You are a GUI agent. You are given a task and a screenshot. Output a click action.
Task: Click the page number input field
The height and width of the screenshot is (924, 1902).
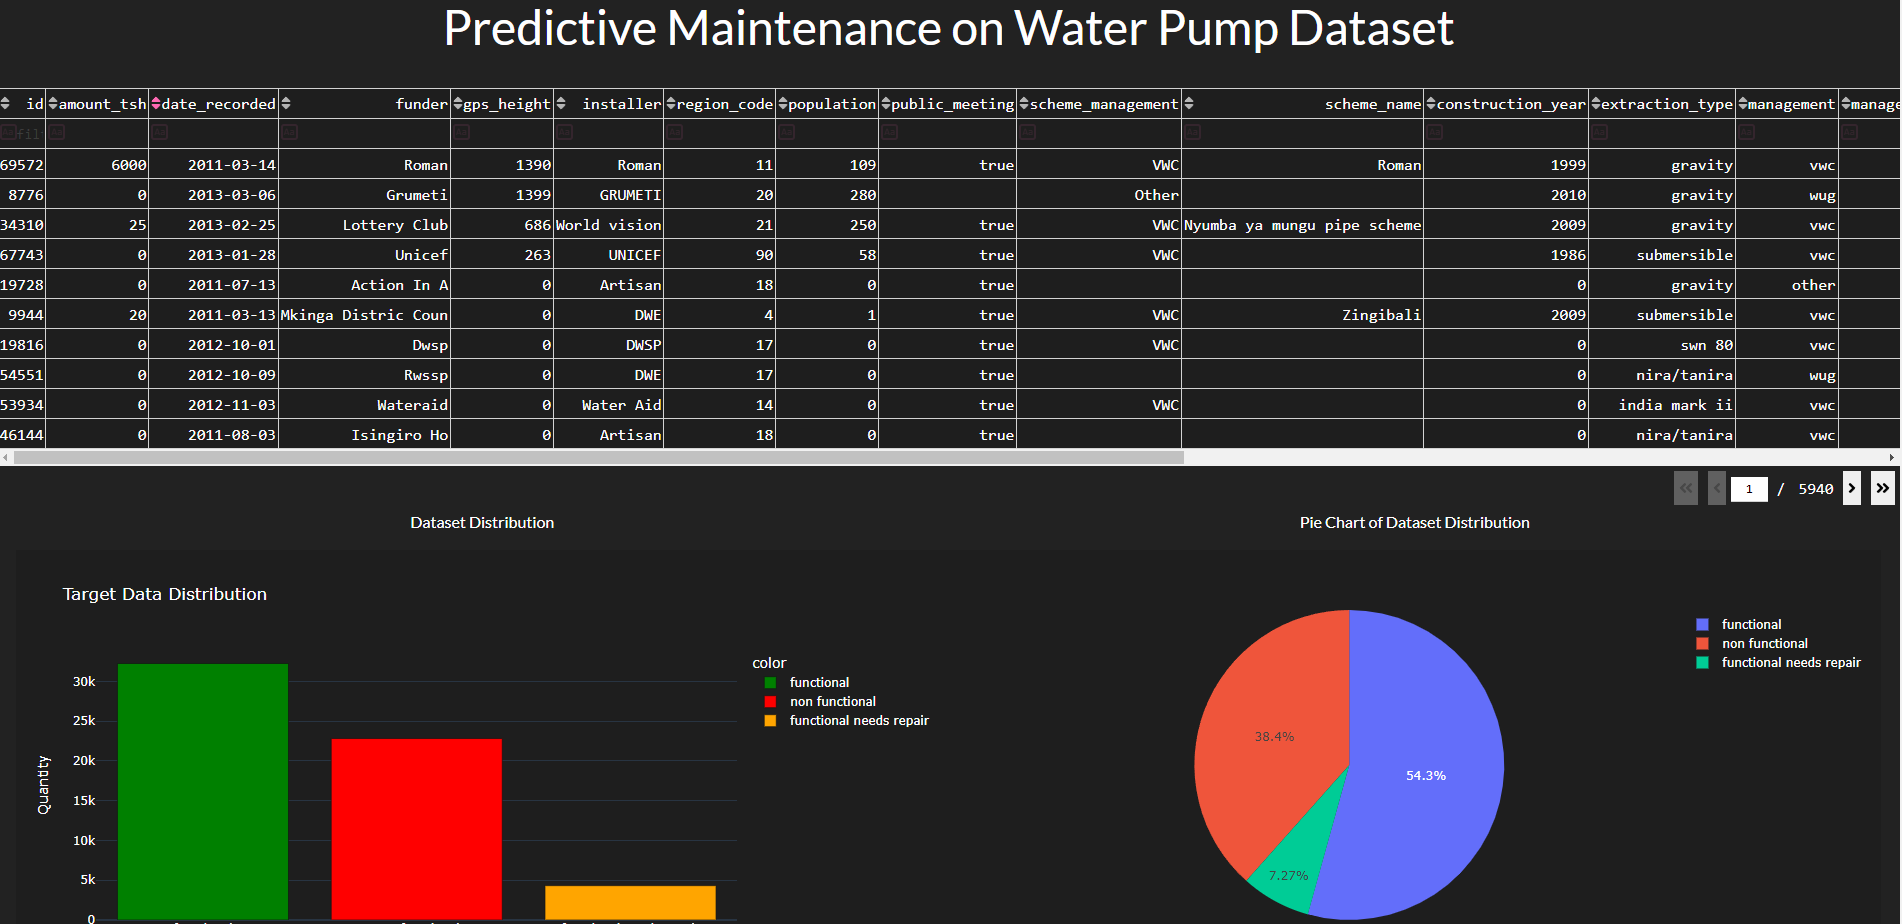(1749, 488)
